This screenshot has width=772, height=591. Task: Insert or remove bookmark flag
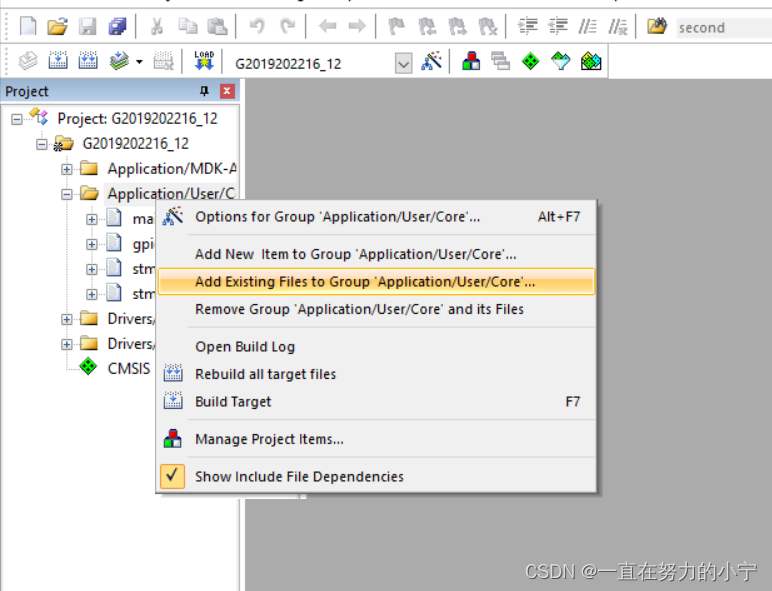click(396, 26)
